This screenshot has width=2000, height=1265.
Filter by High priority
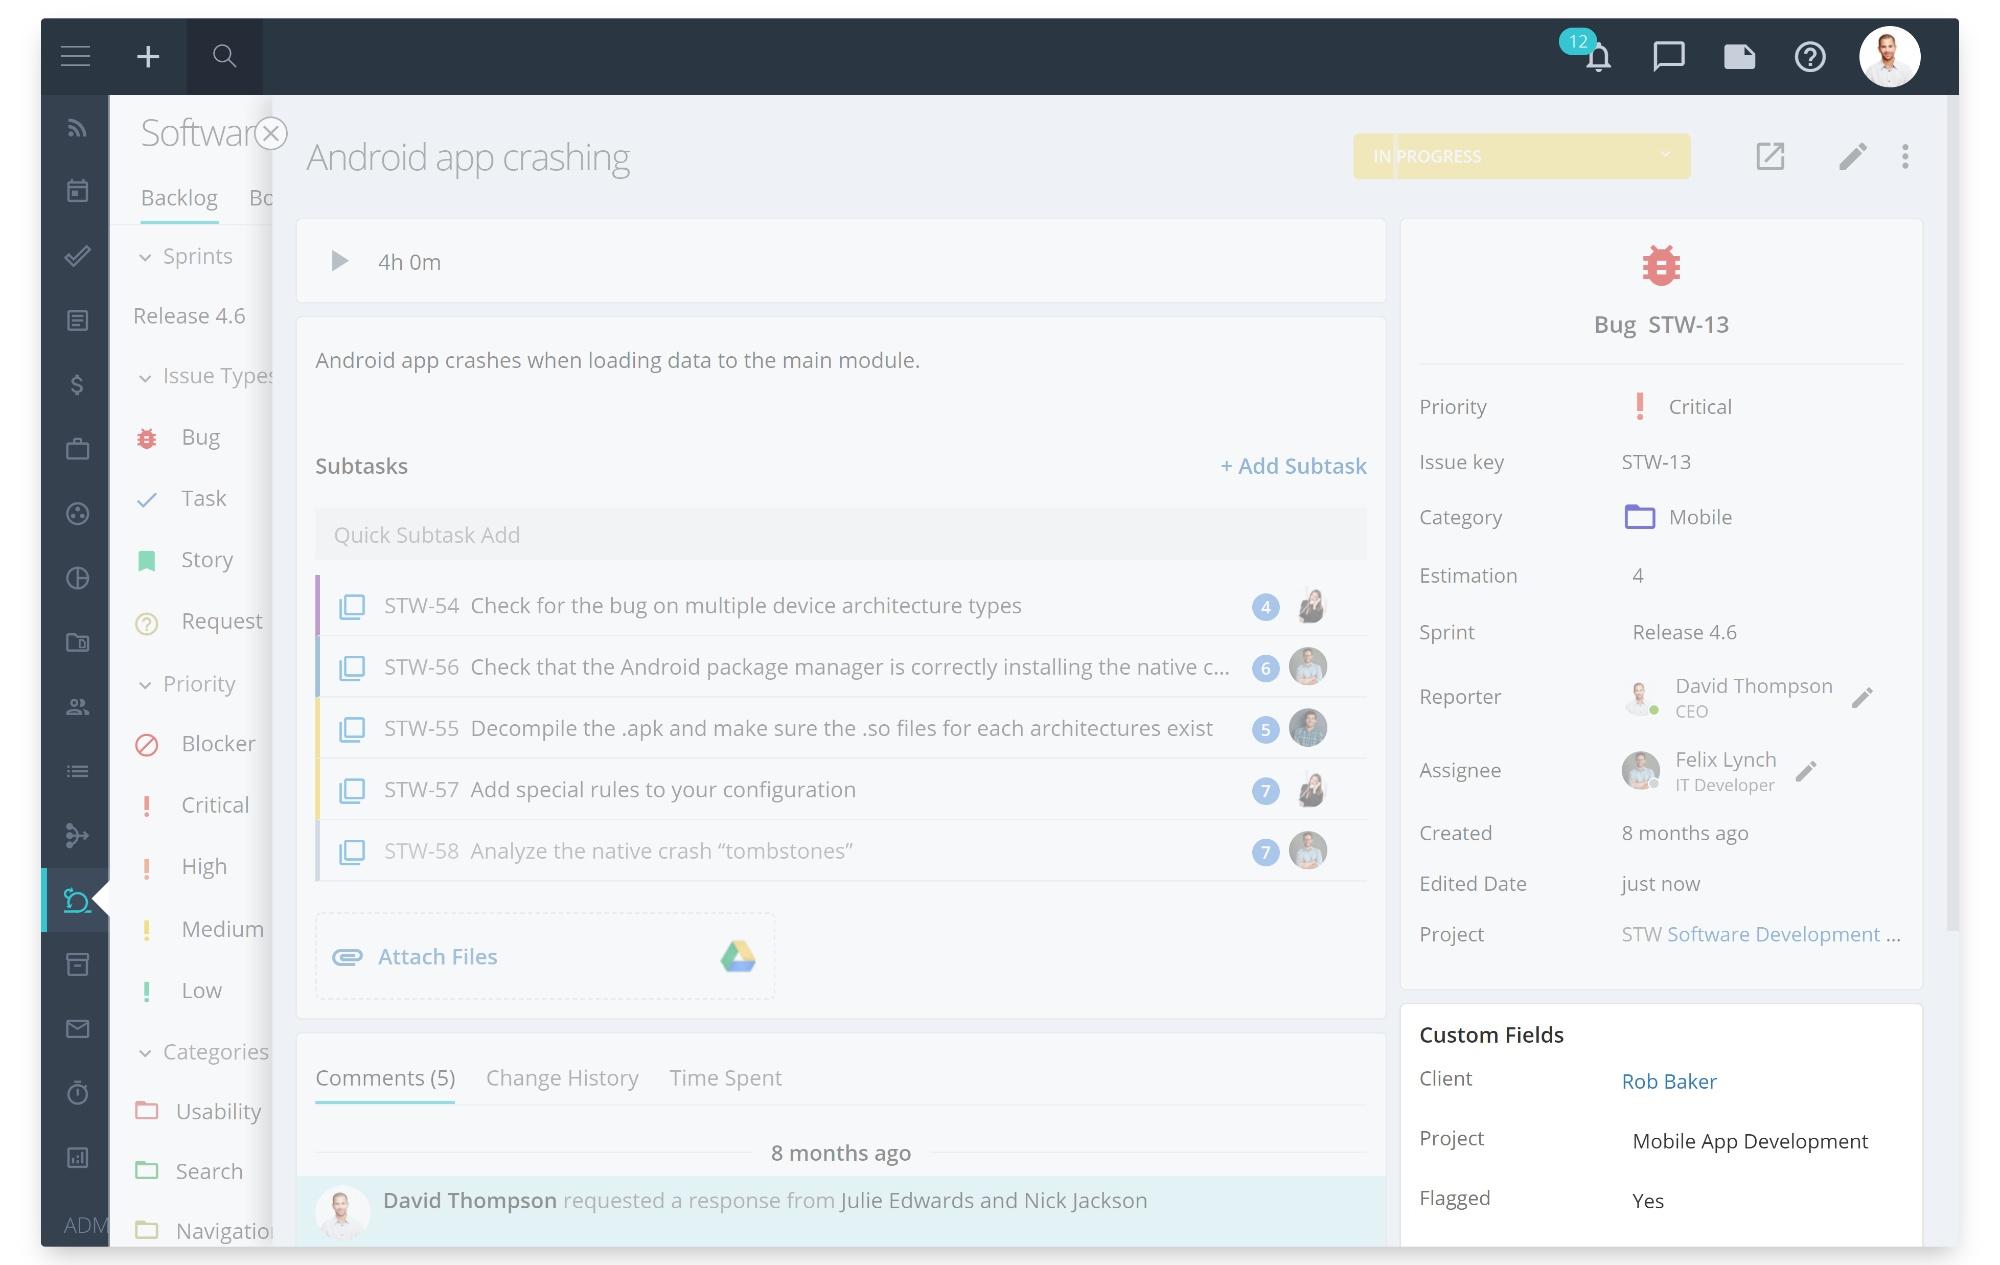[204, 867]
